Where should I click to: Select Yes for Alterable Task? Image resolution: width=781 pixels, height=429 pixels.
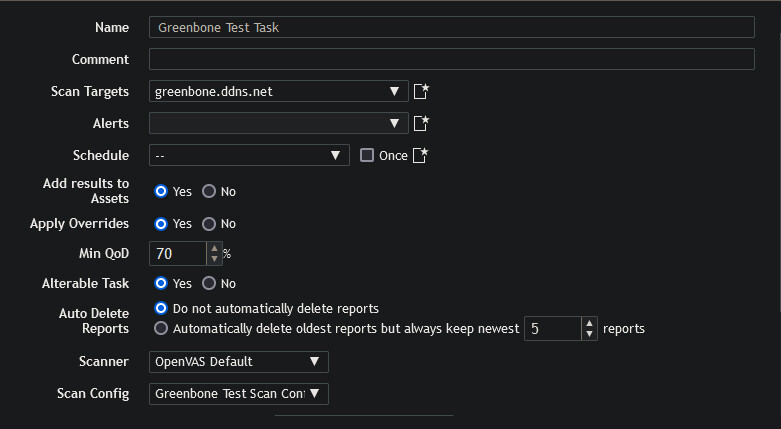[161, 284]
